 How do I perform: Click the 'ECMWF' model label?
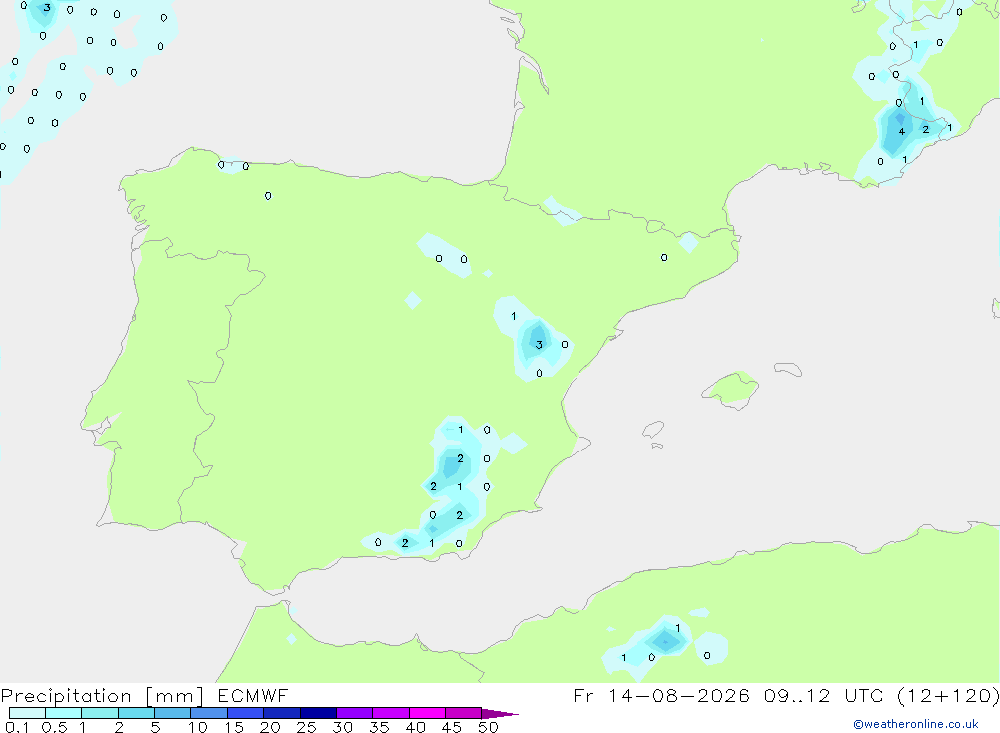(x=253, y=696)
